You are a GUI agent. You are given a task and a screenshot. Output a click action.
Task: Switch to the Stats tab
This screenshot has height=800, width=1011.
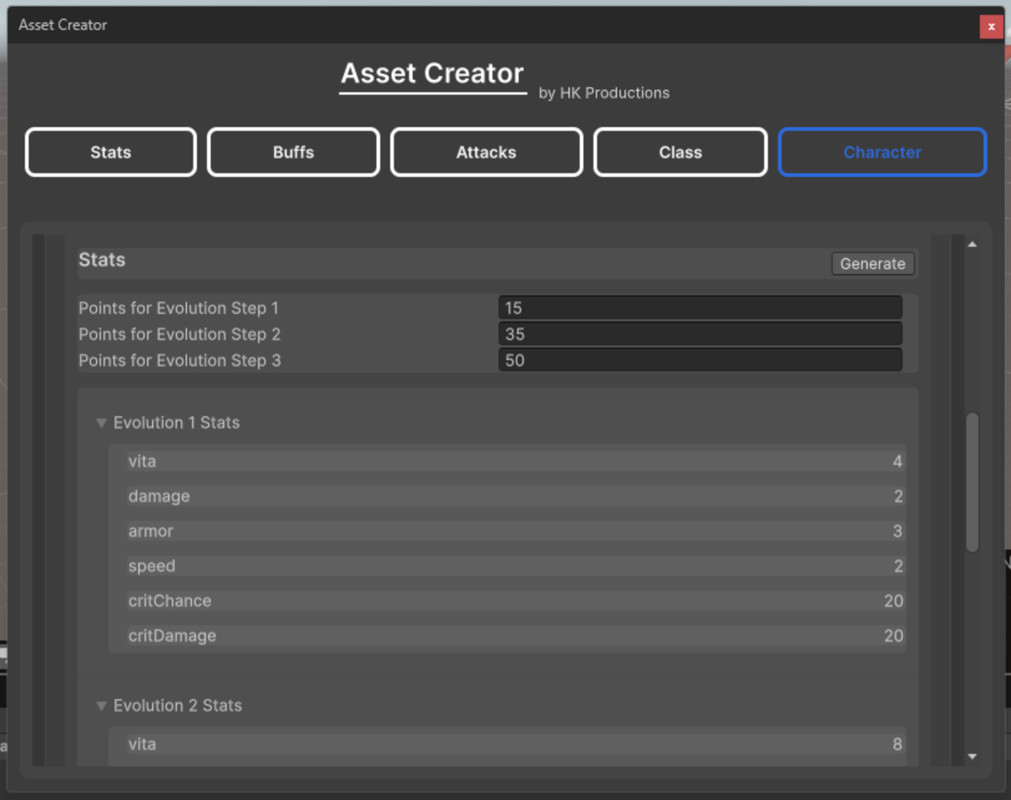[110, 152]
